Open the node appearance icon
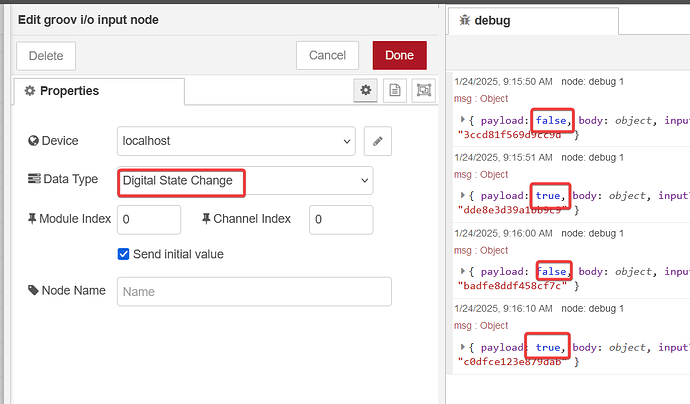The height and width of the screenshot is (404, 690). pyautogui.click(x=425, y=91)
